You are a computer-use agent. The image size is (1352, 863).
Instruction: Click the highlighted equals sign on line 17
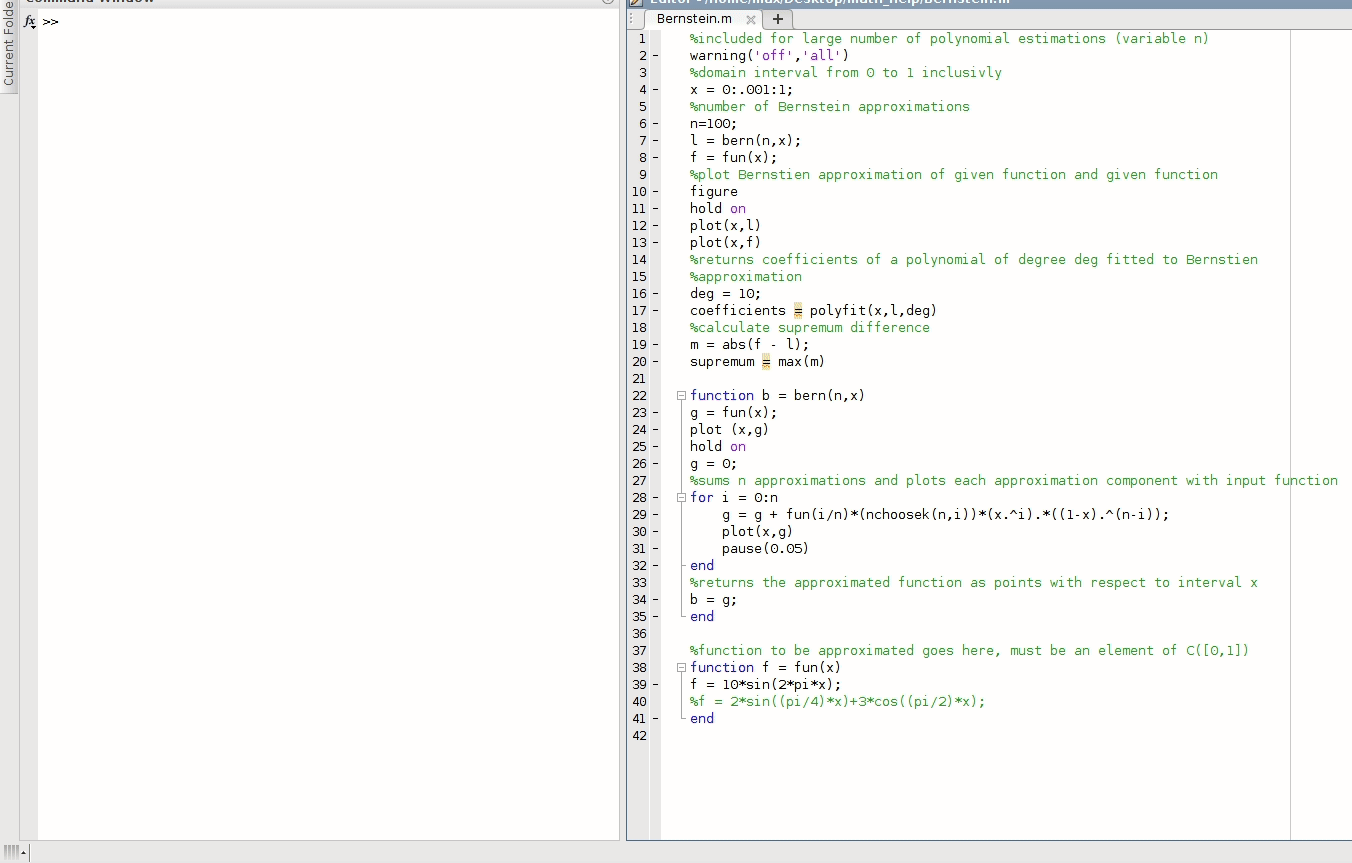(798, 311)
